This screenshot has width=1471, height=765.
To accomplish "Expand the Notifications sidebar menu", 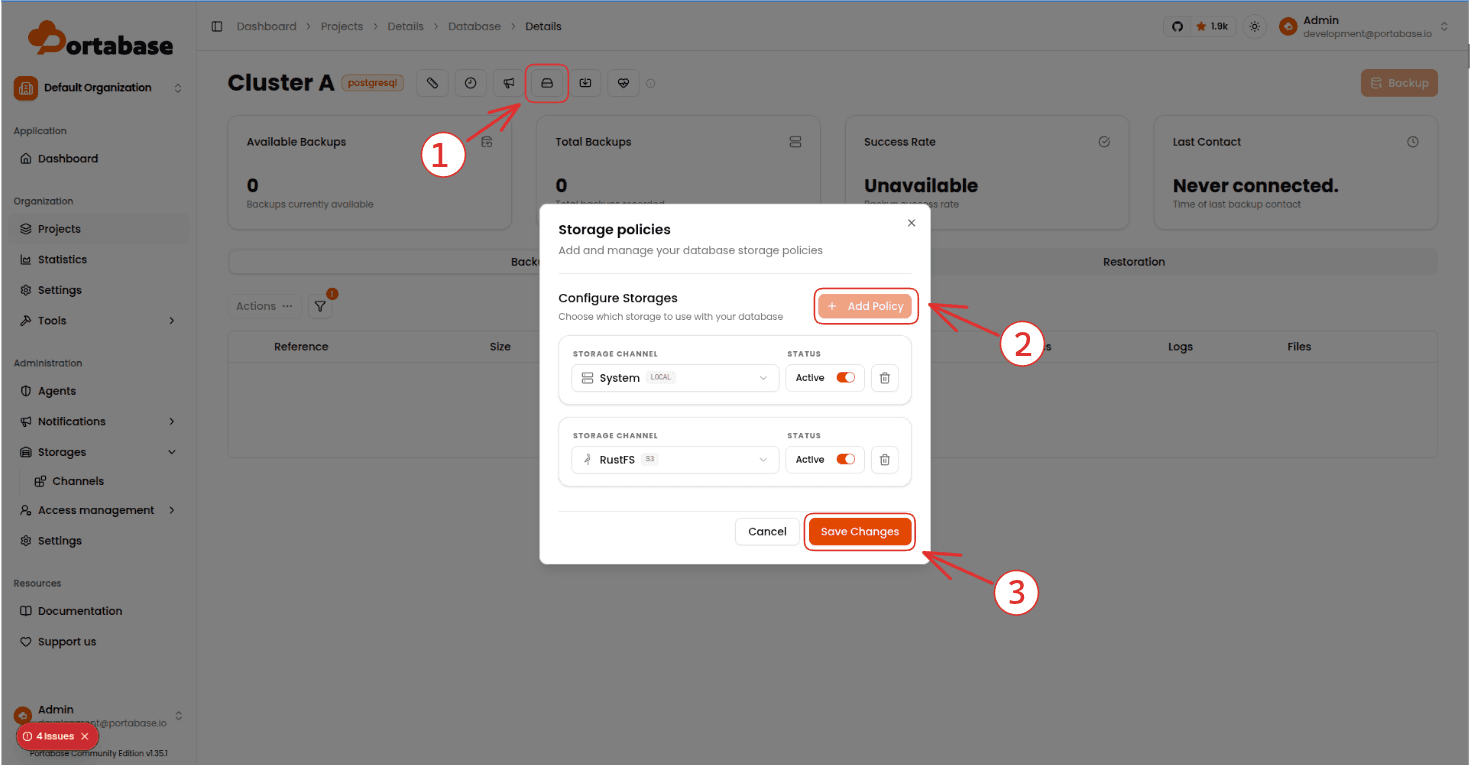I will pyautogui.click(x=98, y=422).
